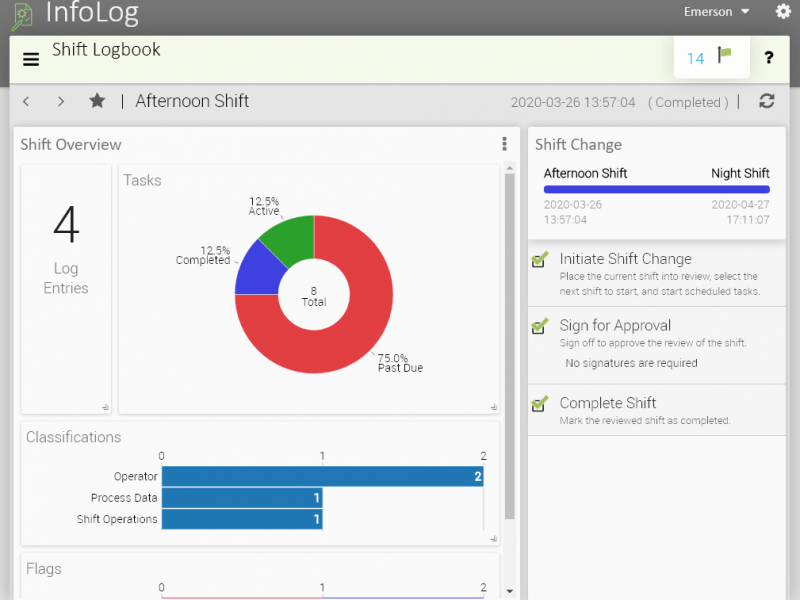Screen dimensions: 800x600
Task: Open the hamburger navigation menu
Action: pyautogui.click(x=31, y=59)
